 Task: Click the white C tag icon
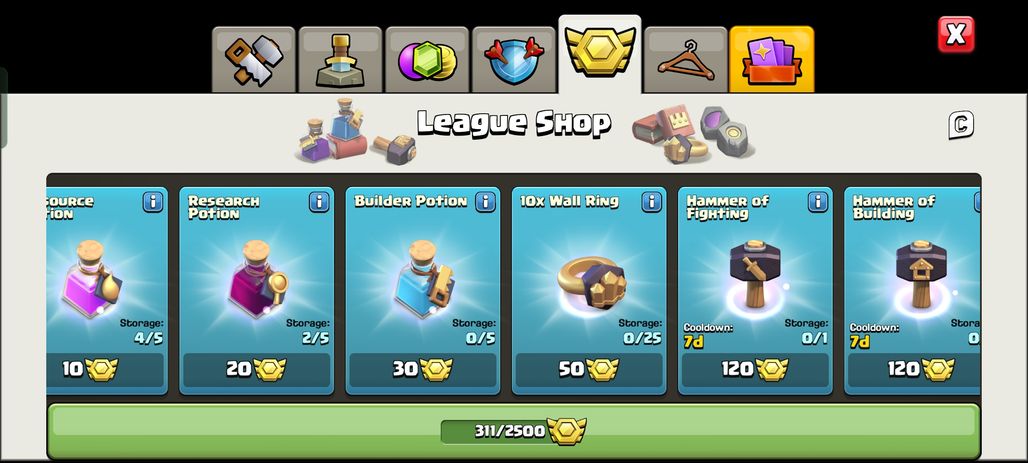point(961,125)
